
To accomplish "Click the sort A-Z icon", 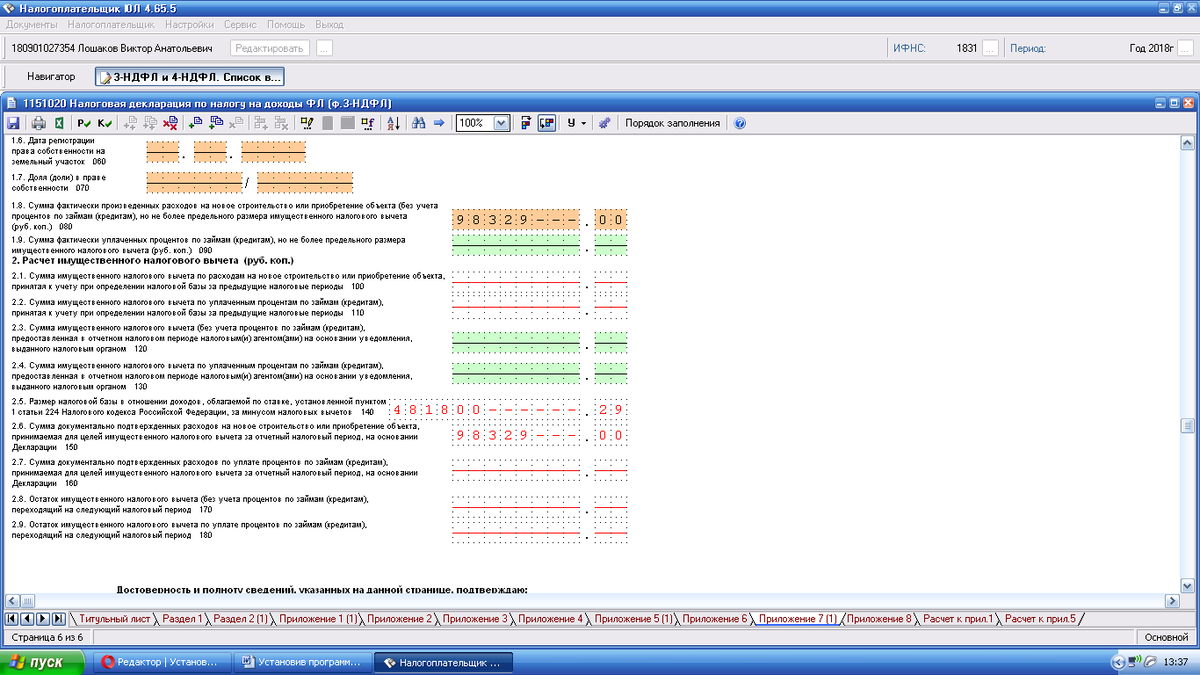I will coord(393,123).
